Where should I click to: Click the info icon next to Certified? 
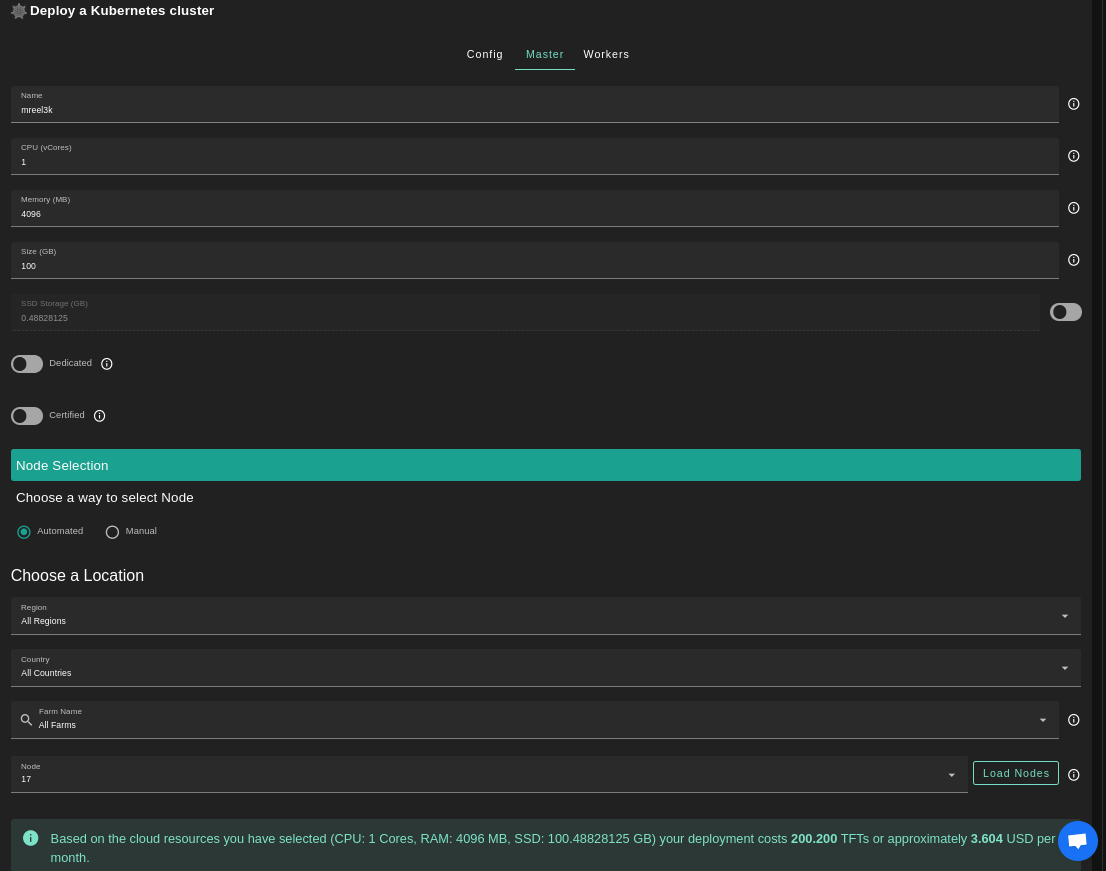(99, 416)
